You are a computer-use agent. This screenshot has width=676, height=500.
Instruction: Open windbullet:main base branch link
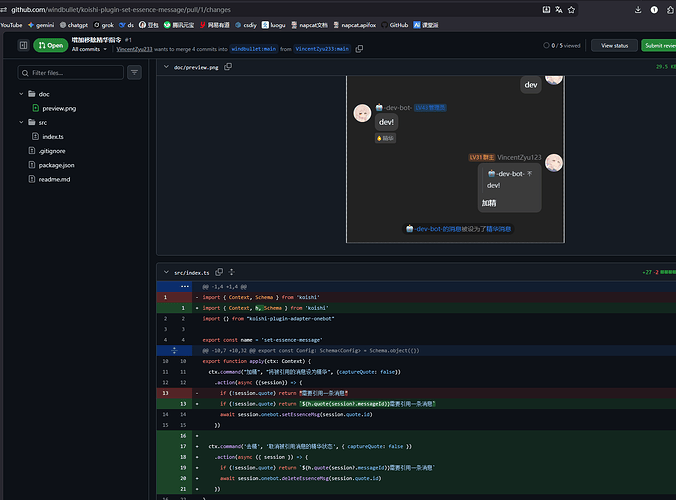click(x=254, y=49)
